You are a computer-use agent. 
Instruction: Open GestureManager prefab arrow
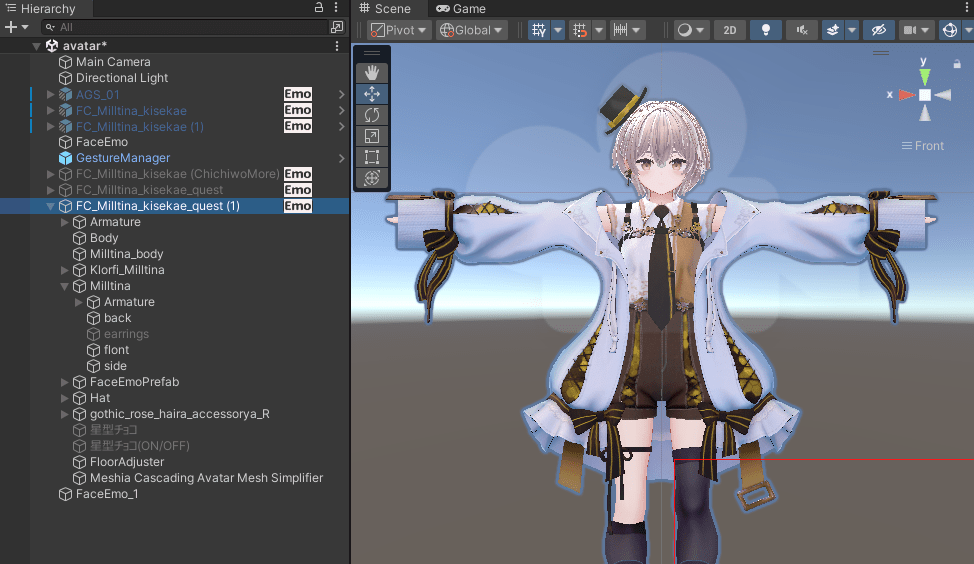click(x=341, y=158)
